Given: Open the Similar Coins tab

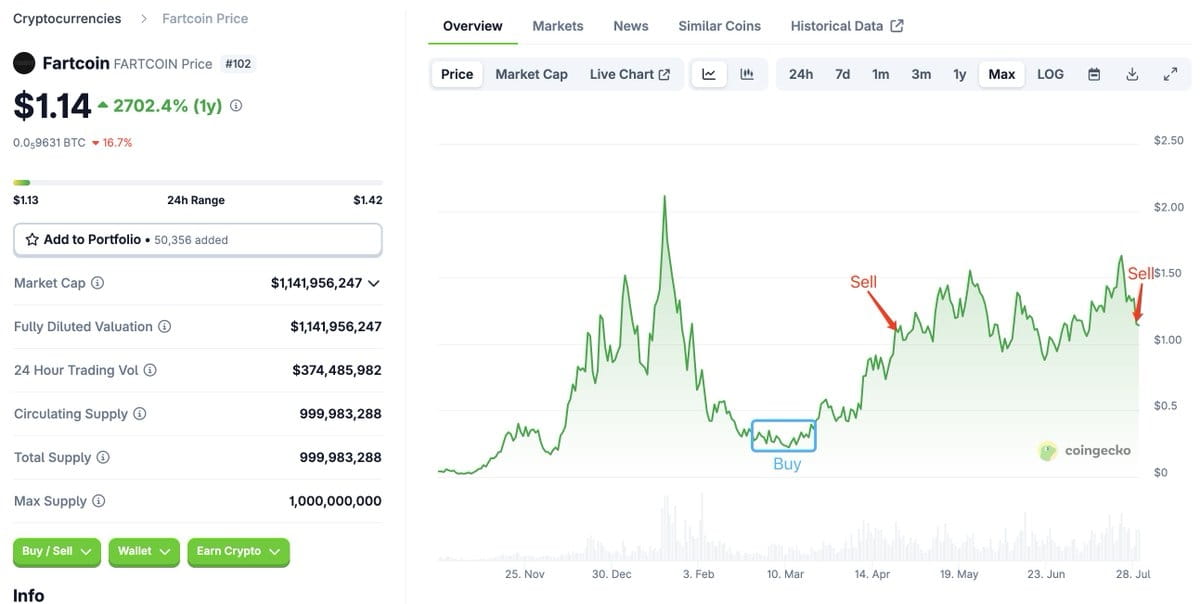Looking at the screenshot, I should coord(719,26).
